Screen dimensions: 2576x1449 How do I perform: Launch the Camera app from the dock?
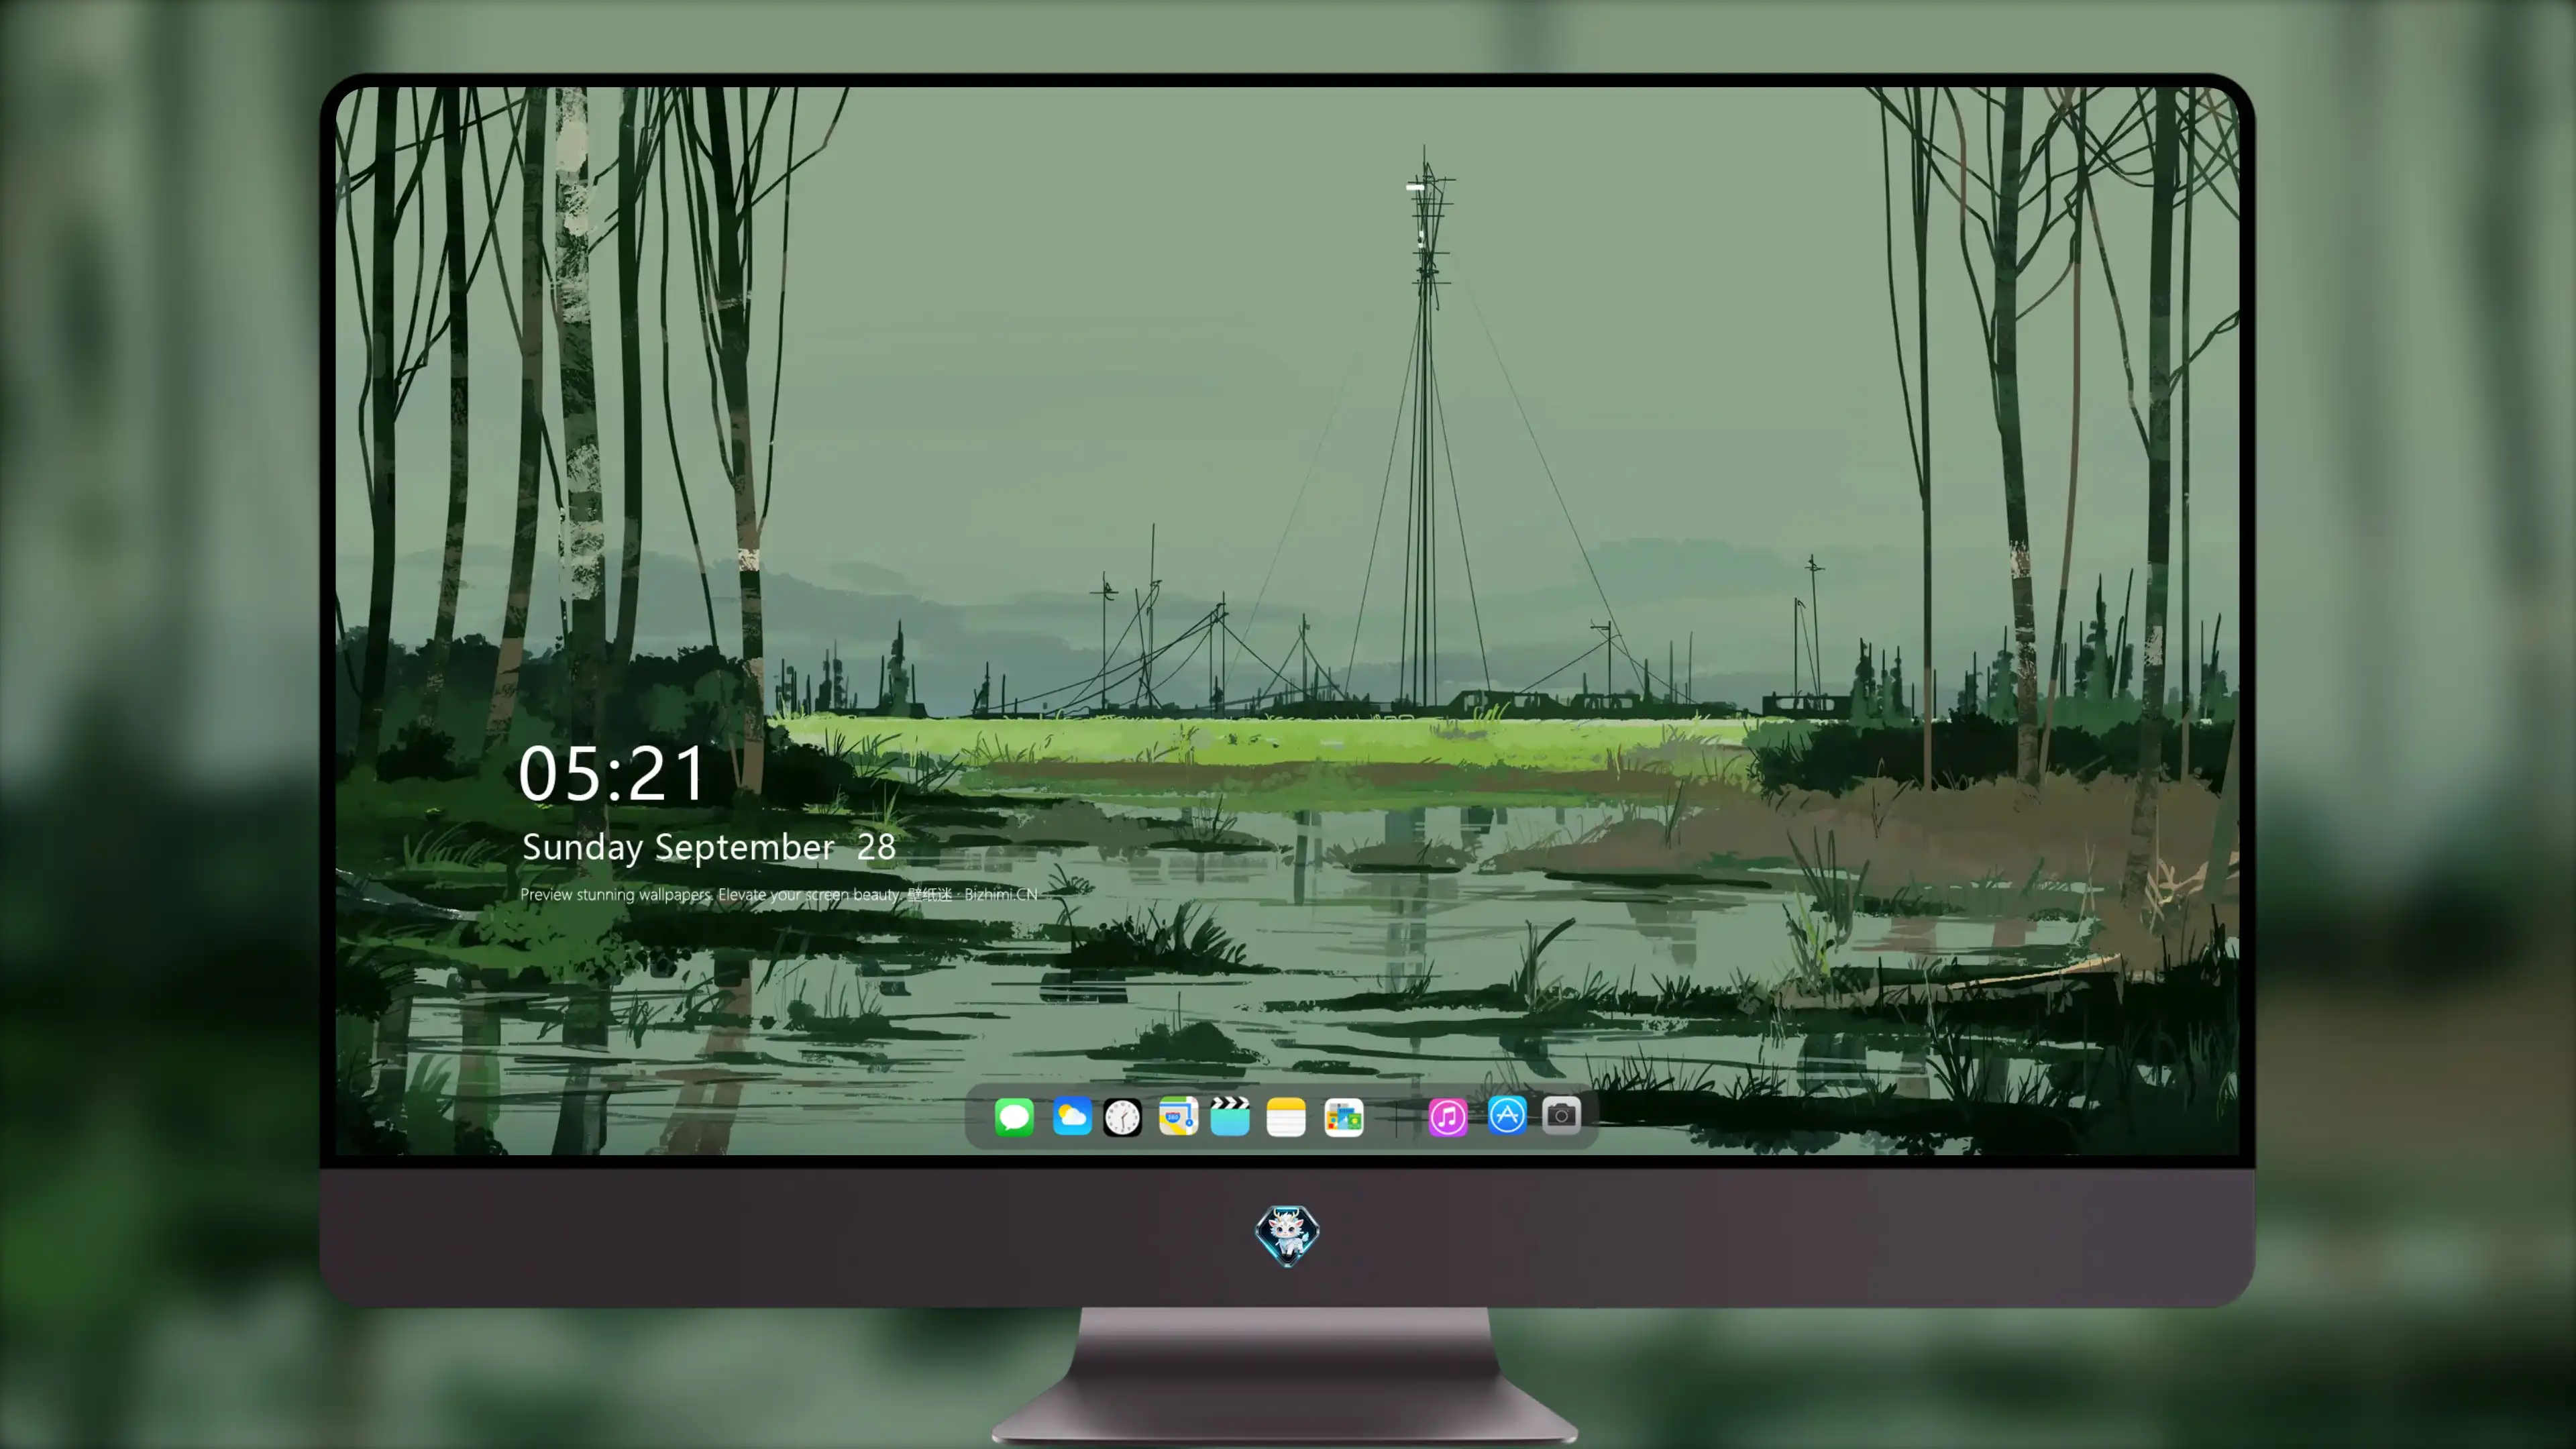tap(1561, 1115)
